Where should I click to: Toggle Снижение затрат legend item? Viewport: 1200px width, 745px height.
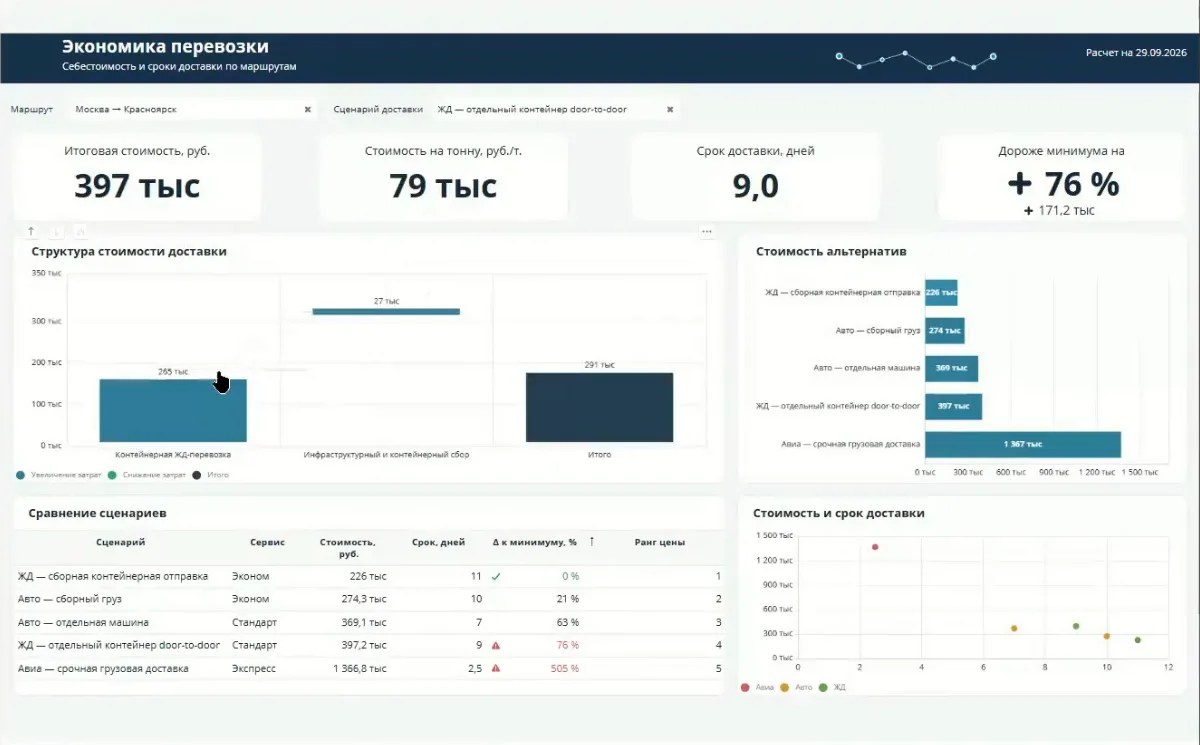click(145, 474)
